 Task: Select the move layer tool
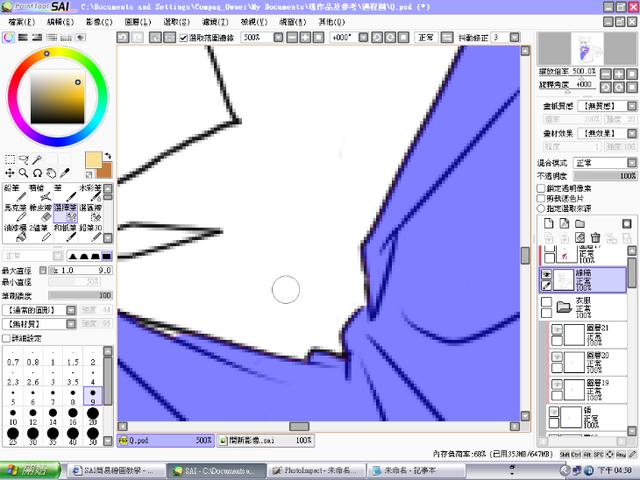pos(10,173)
